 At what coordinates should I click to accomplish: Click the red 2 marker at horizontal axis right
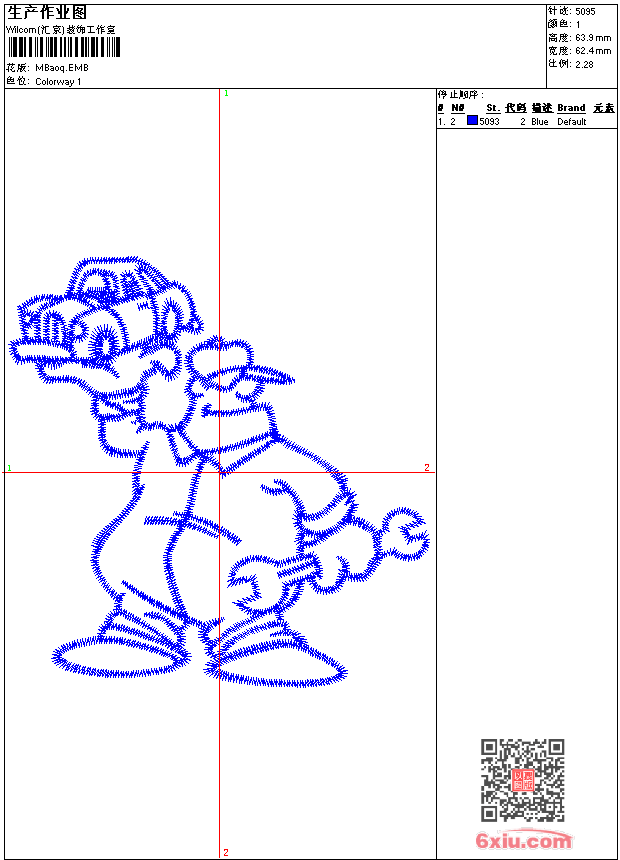pos(427,467)
